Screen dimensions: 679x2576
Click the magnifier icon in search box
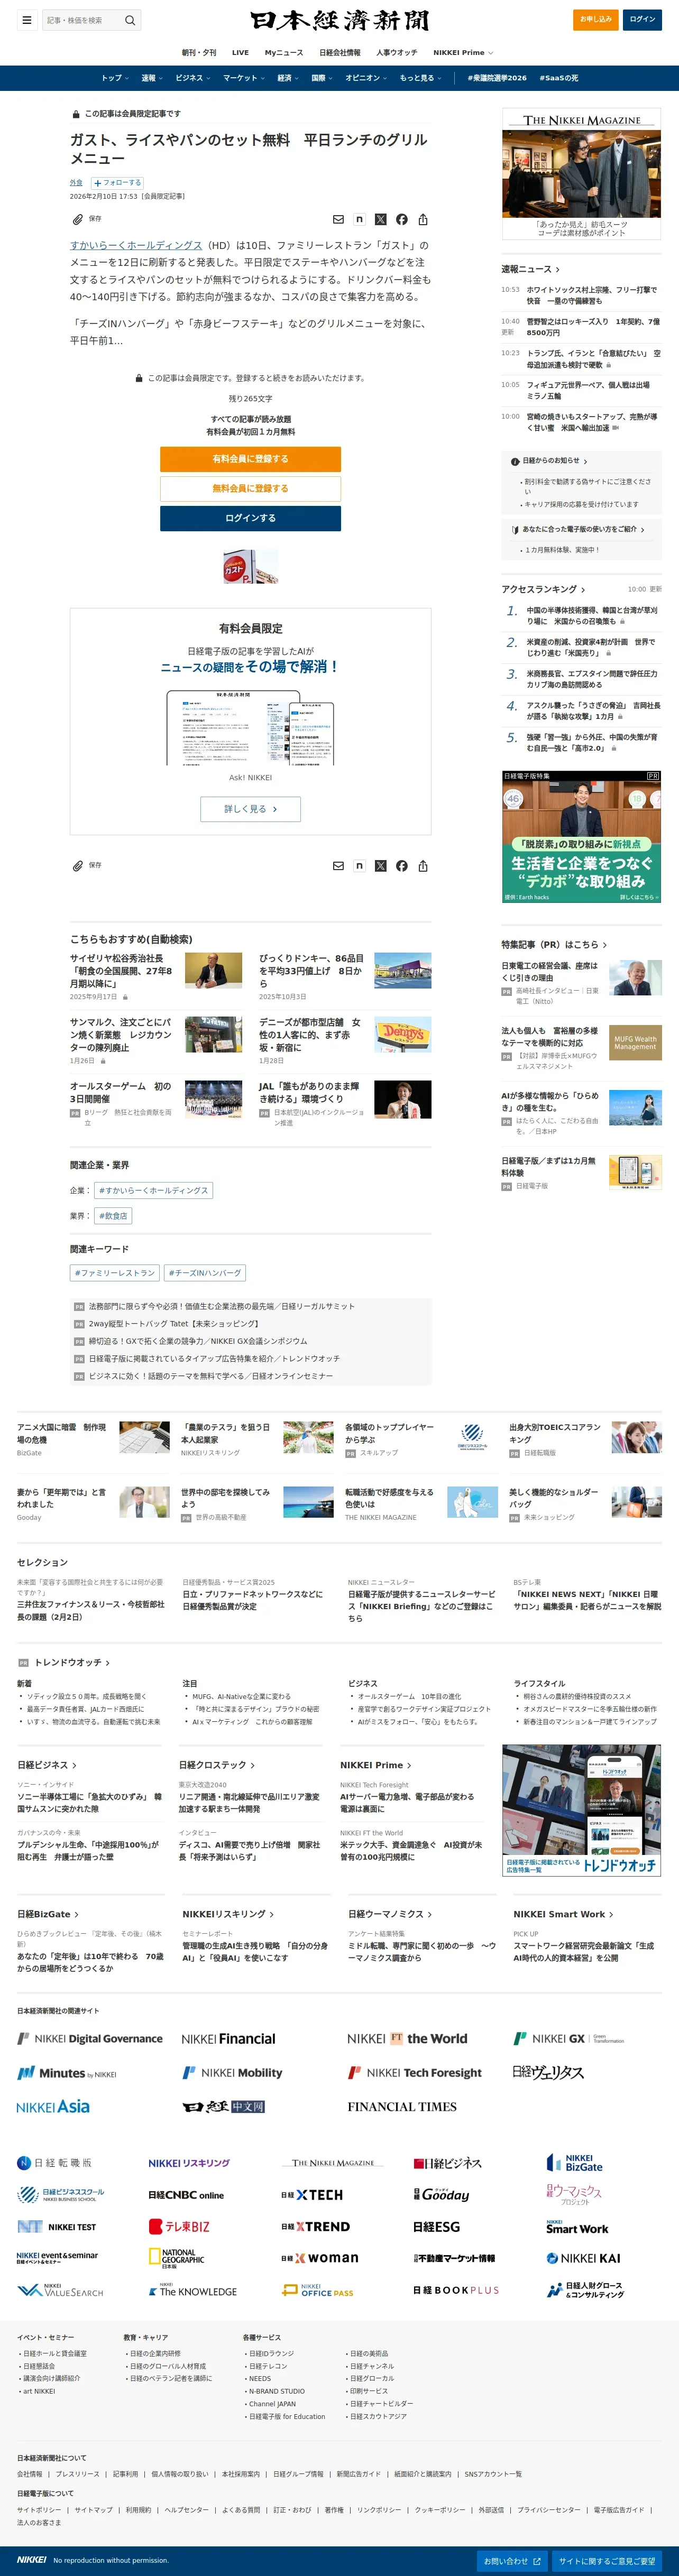(x=129, y=20)
